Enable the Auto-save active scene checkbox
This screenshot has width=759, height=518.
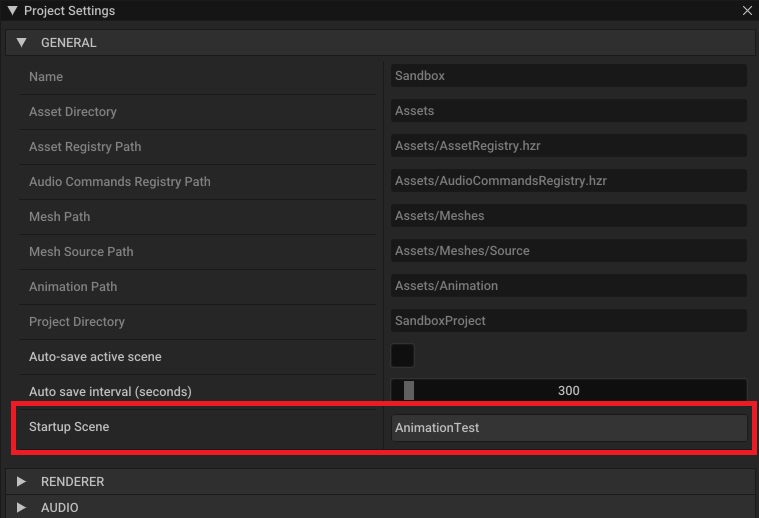tap(402, 356)
